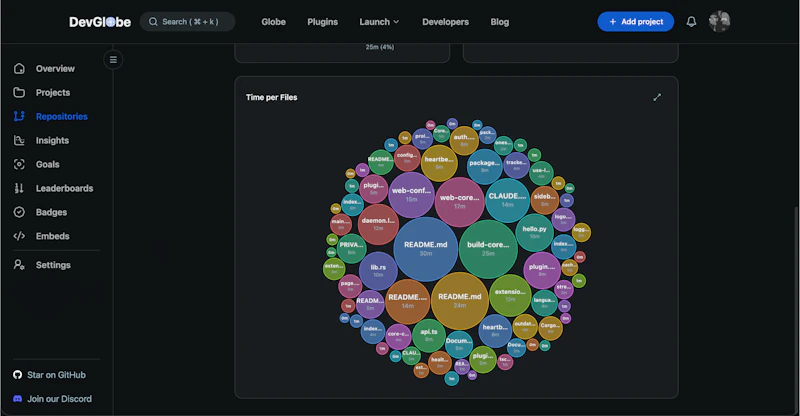Select the extensio 12m bubble
The width and height of the screenshot is (800, 416).
[x=510, y=295]
